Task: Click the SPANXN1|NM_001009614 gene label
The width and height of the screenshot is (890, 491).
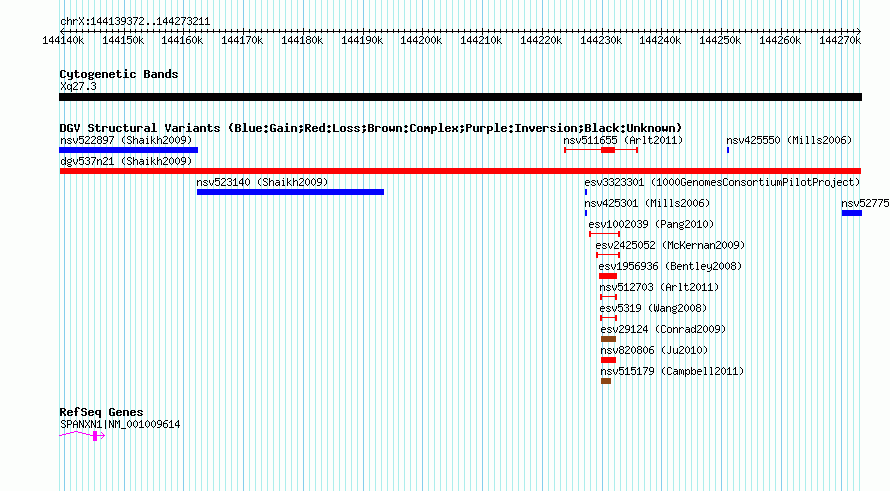Action: coord(120,424)
